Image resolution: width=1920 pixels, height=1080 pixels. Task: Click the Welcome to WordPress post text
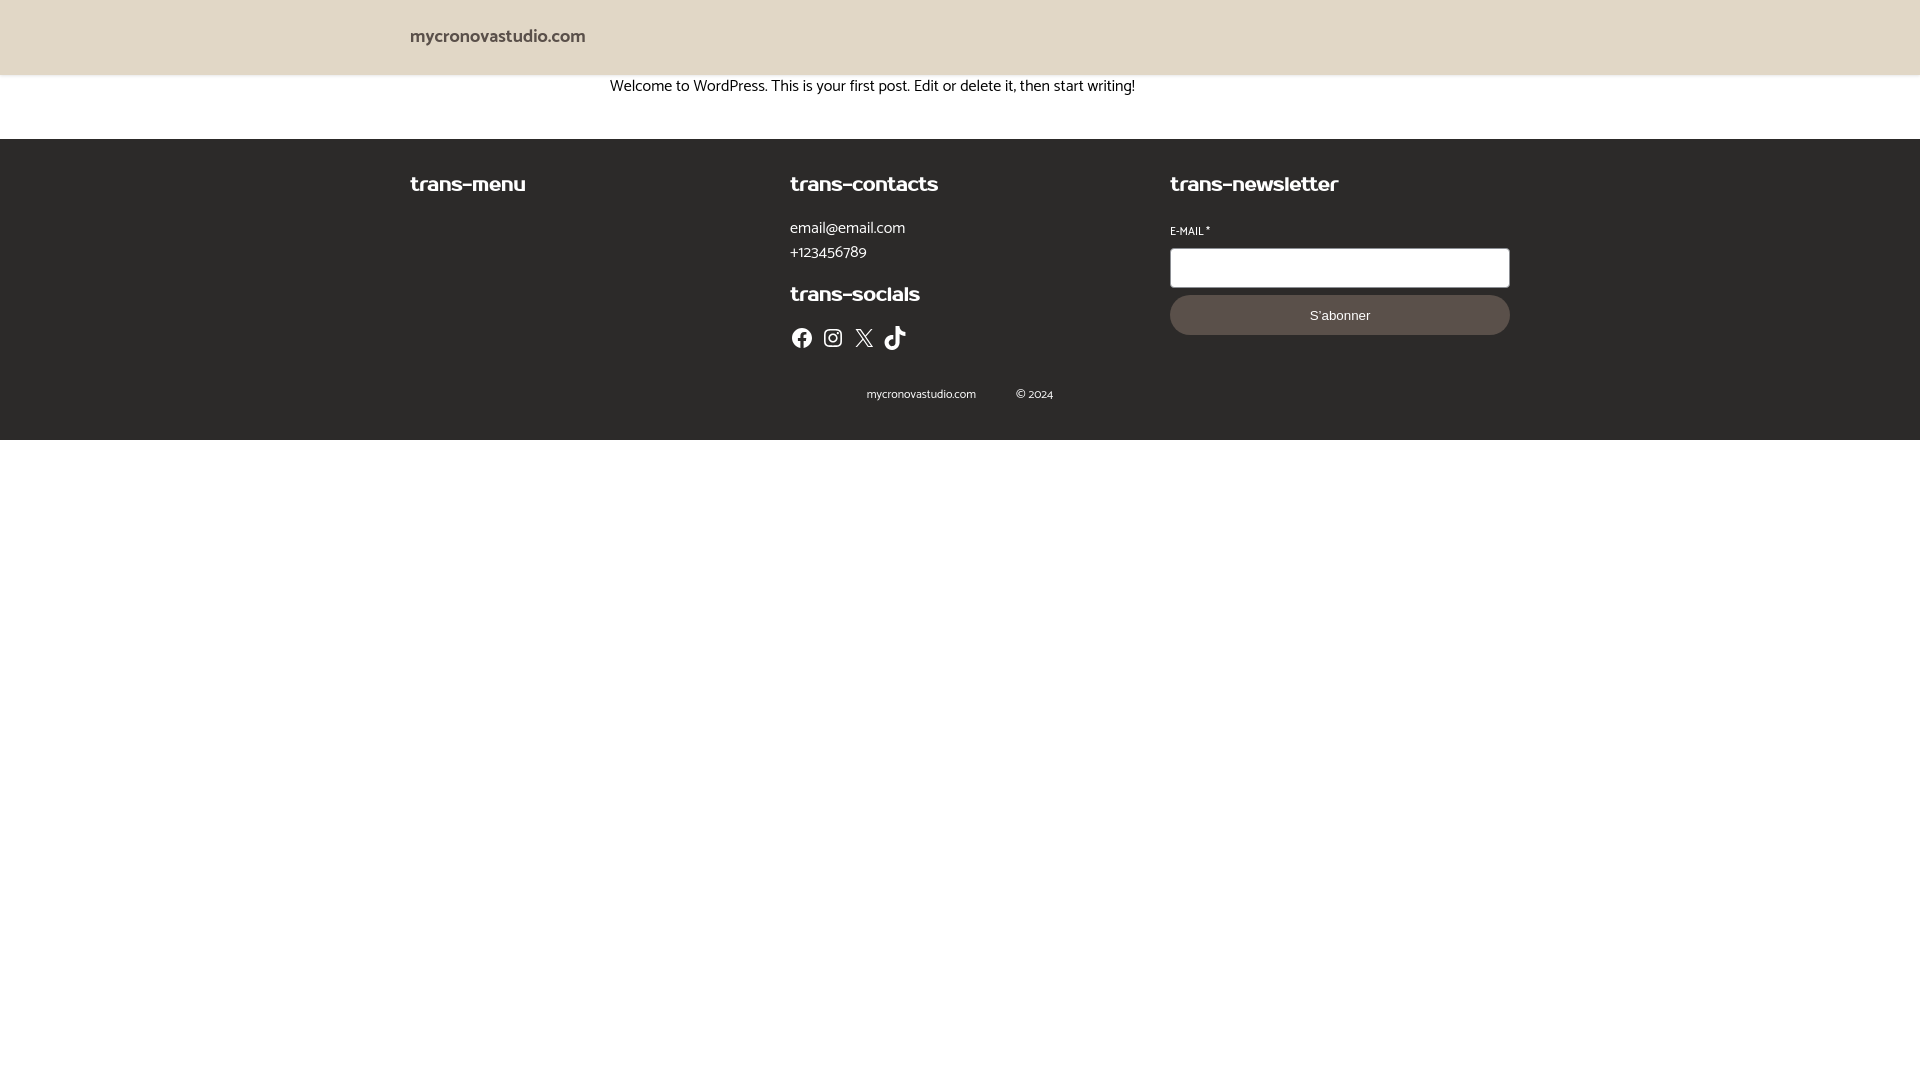tap(872, 86)
